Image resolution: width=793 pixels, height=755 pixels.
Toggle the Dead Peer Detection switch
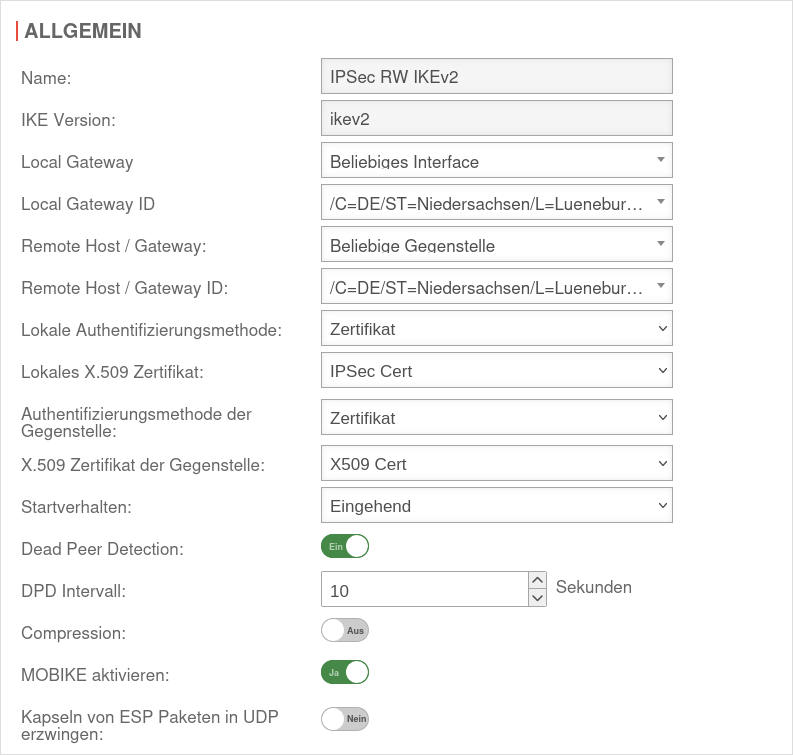pos(345,546)
